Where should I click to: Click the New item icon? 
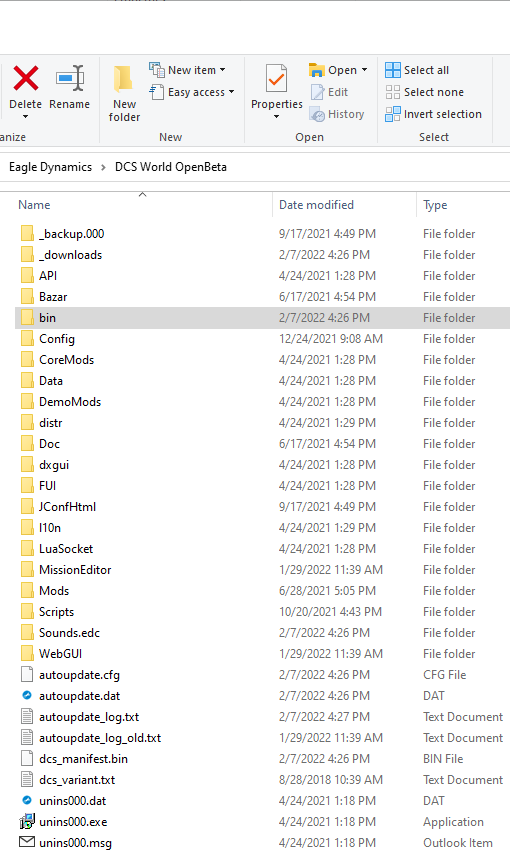click(157, 70)
